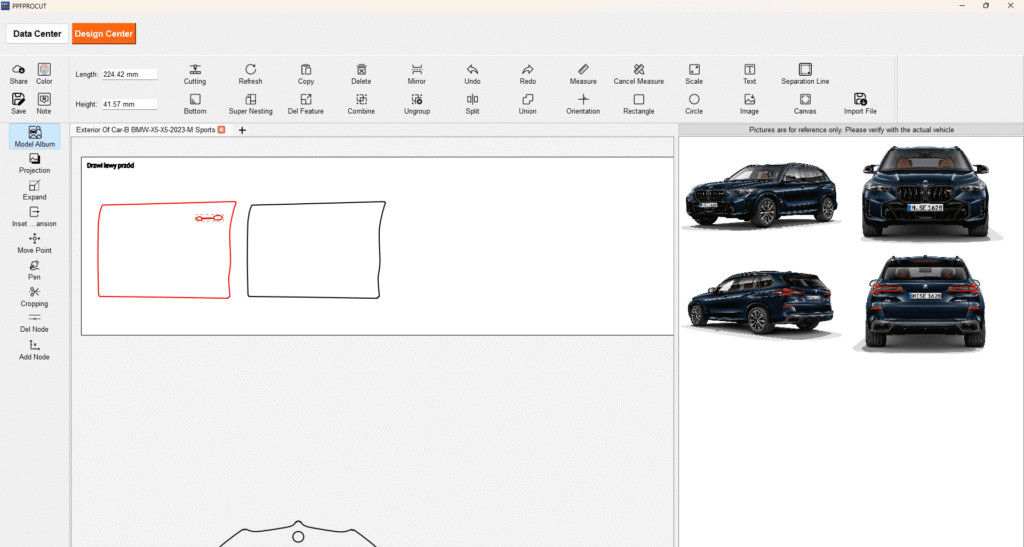
Task: Activate the Measure ruler tool
Action: click(583, 69)
